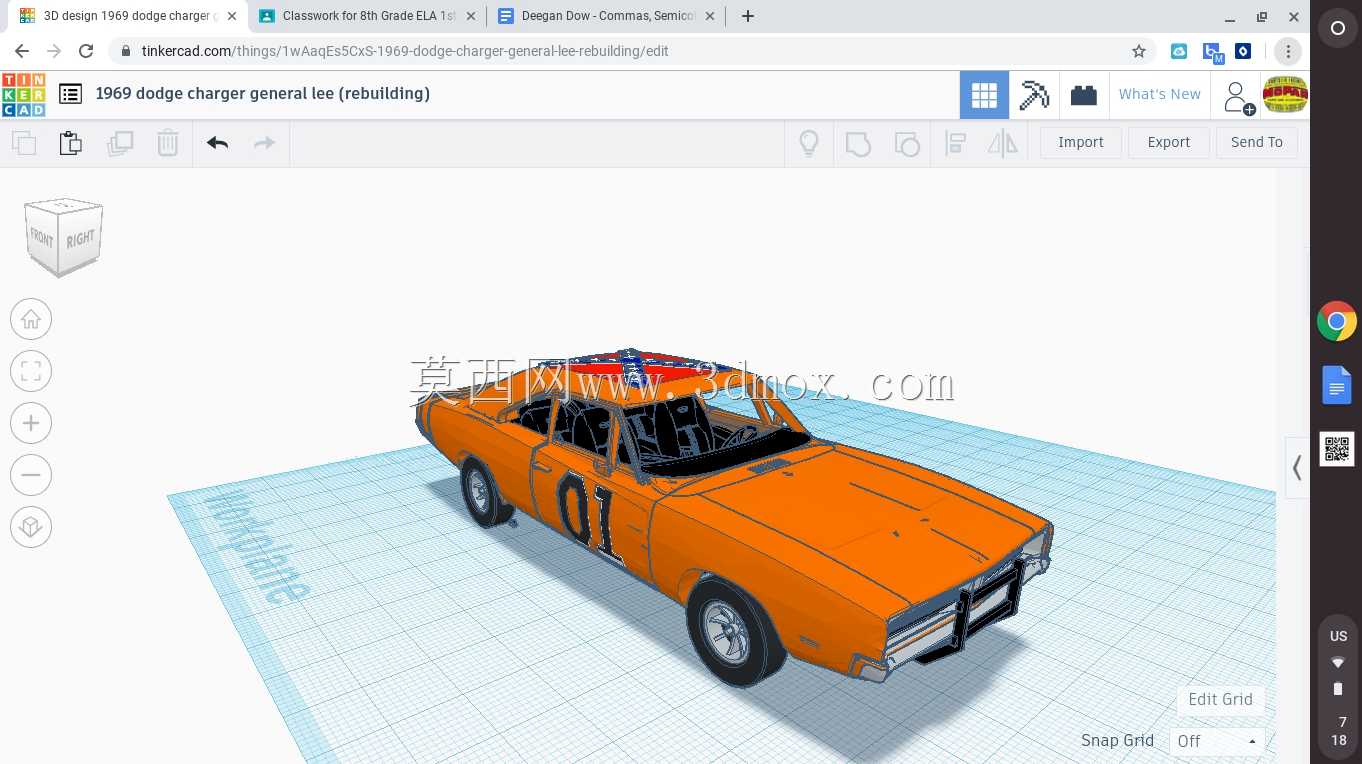Click the Fit all in view icon
The image size is (1362, 764).
pos(31,371)
